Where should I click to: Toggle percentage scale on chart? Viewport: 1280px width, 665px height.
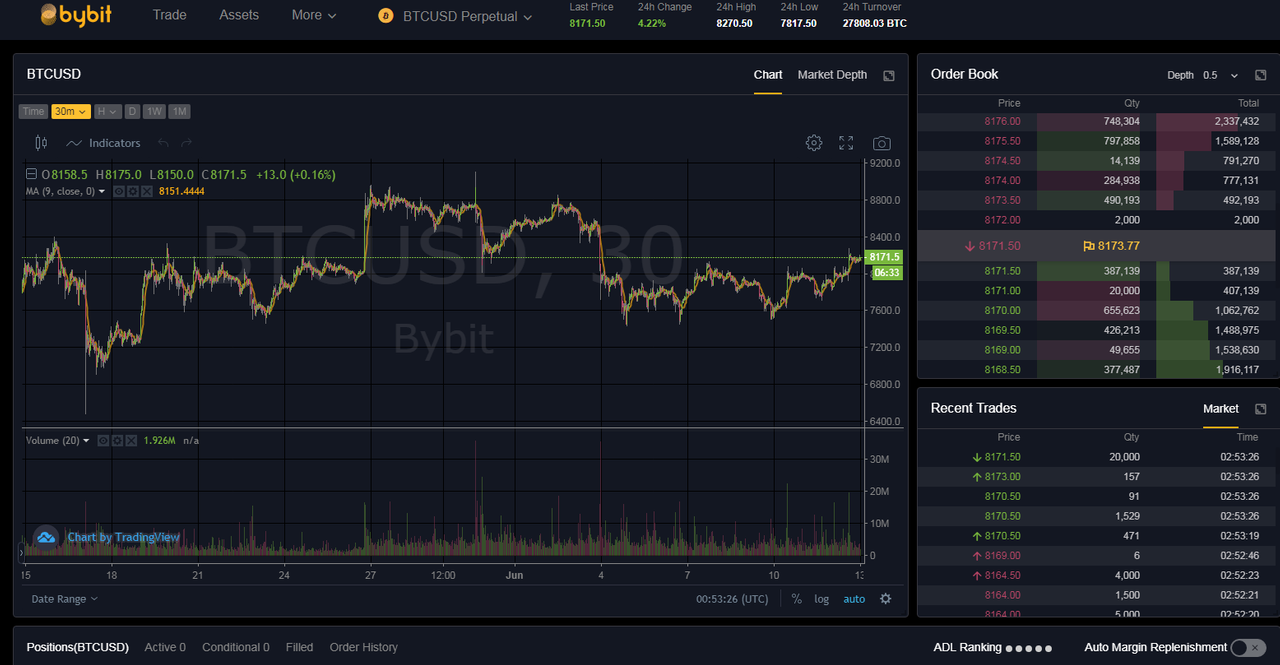coord(796,599)
